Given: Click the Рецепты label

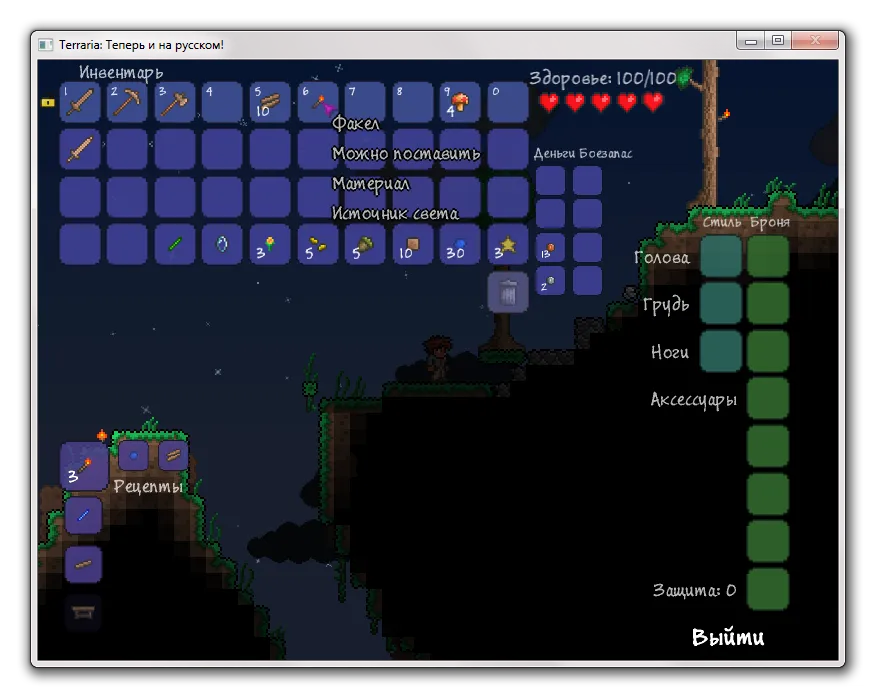Looking at the screenshot, I should (x=148, y=487).
